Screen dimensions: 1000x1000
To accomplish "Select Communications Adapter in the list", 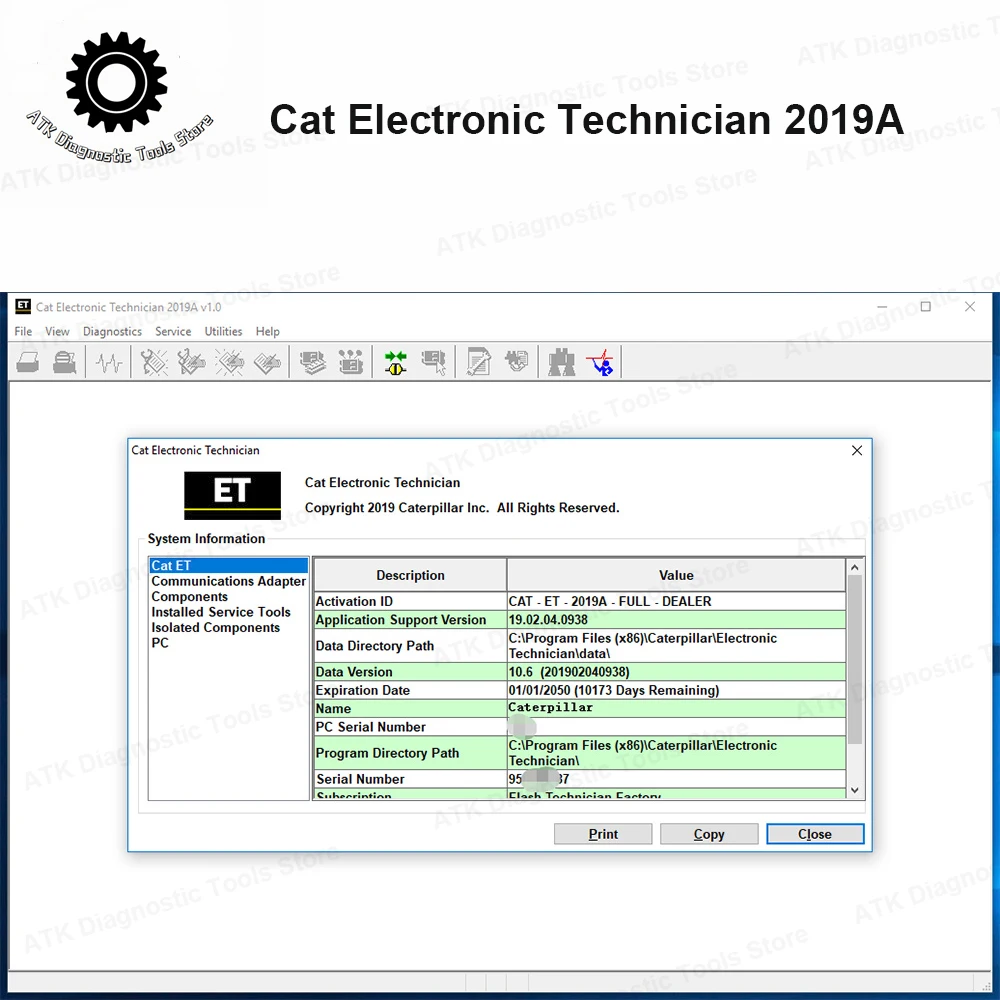I will 229,581.
